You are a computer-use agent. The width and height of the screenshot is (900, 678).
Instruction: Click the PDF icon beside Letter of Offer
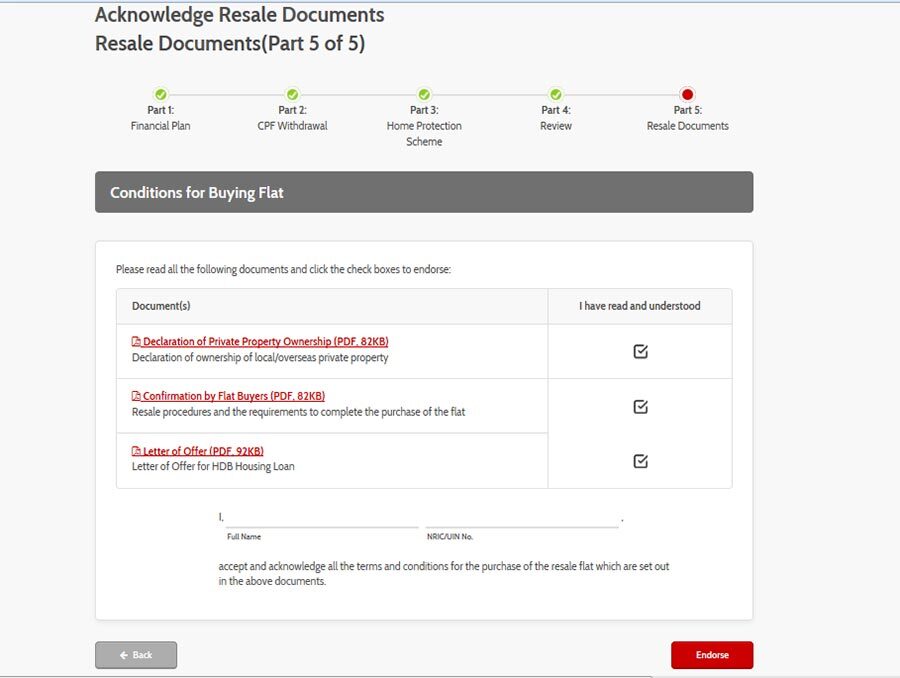pos(135,451)
